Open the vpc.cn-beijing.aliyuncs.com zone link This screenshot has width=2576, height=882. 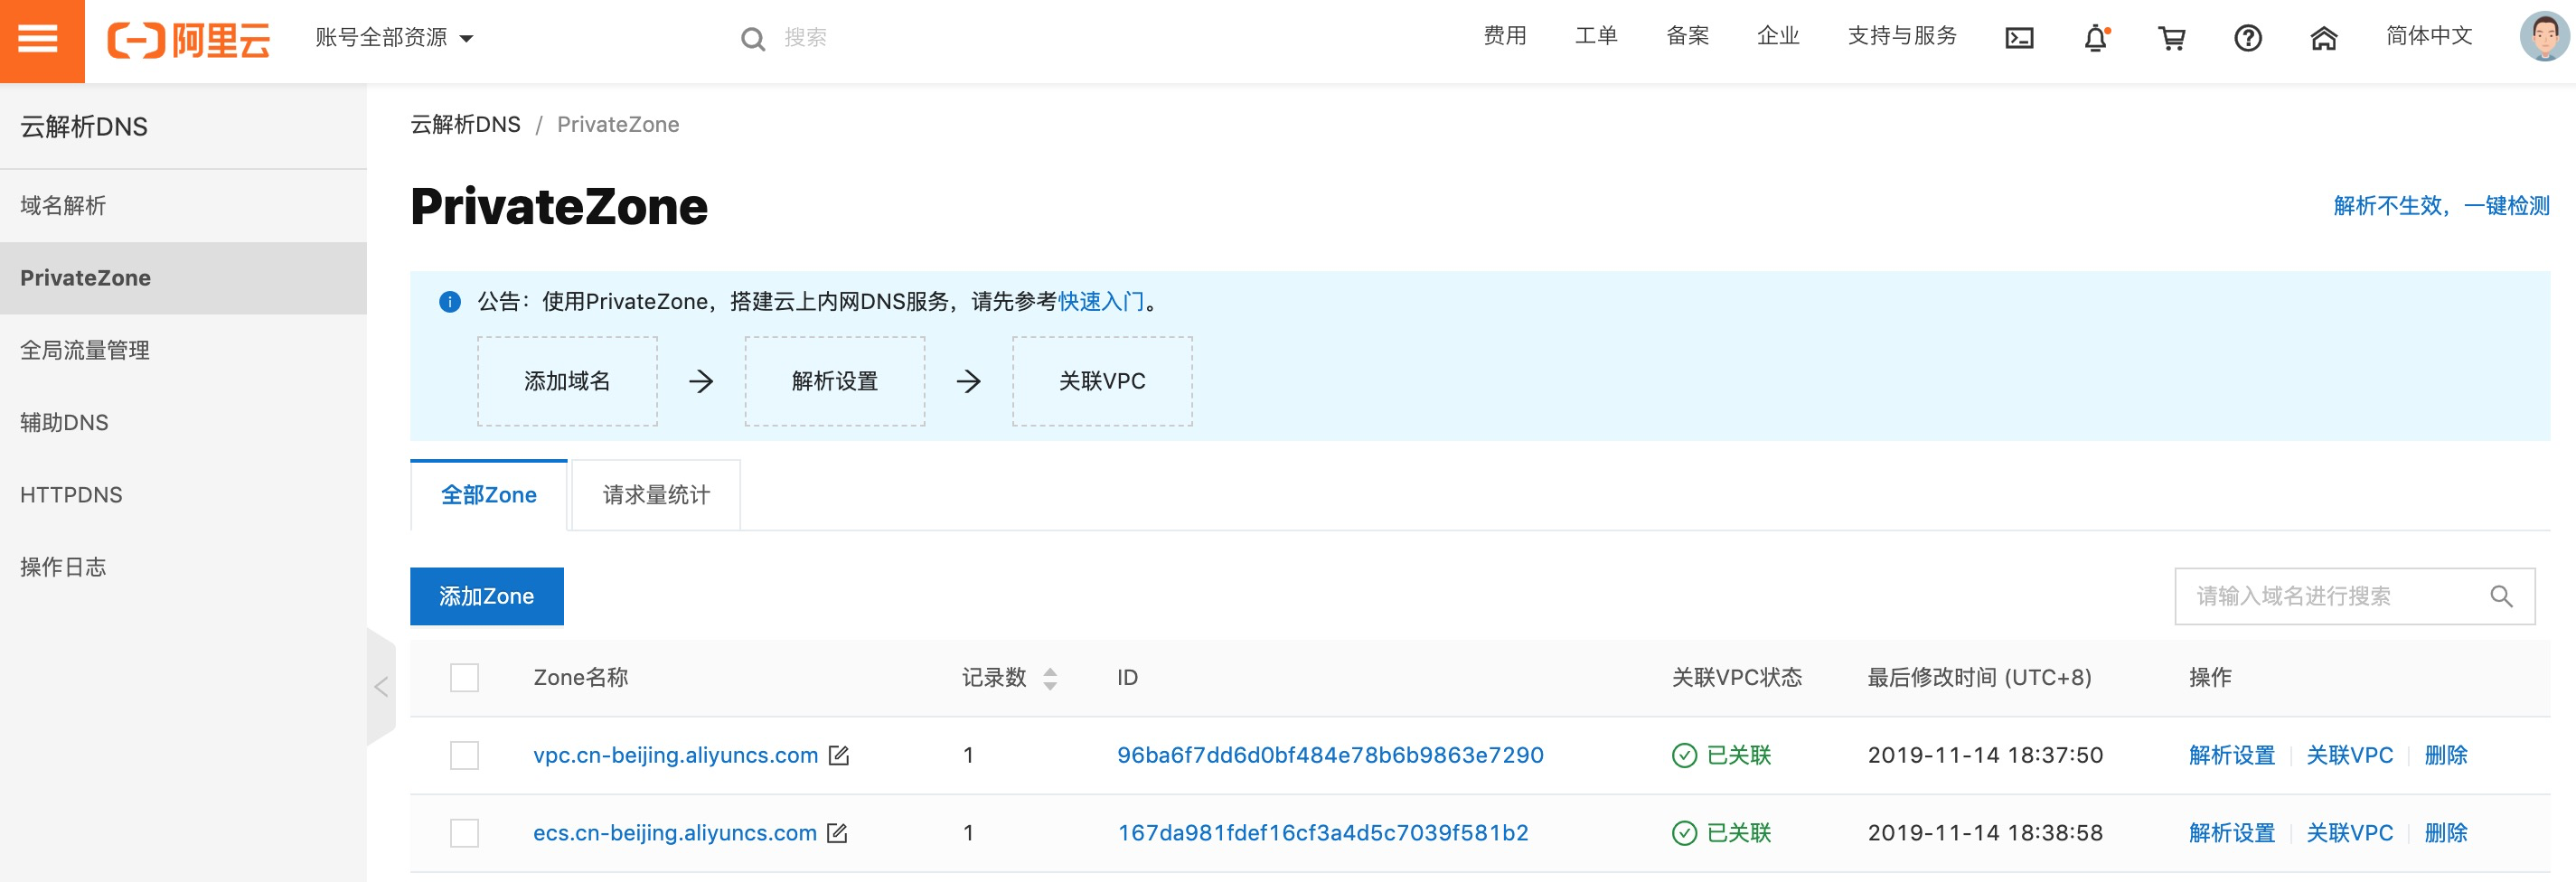pyautogui.click(x=675, y=756)
